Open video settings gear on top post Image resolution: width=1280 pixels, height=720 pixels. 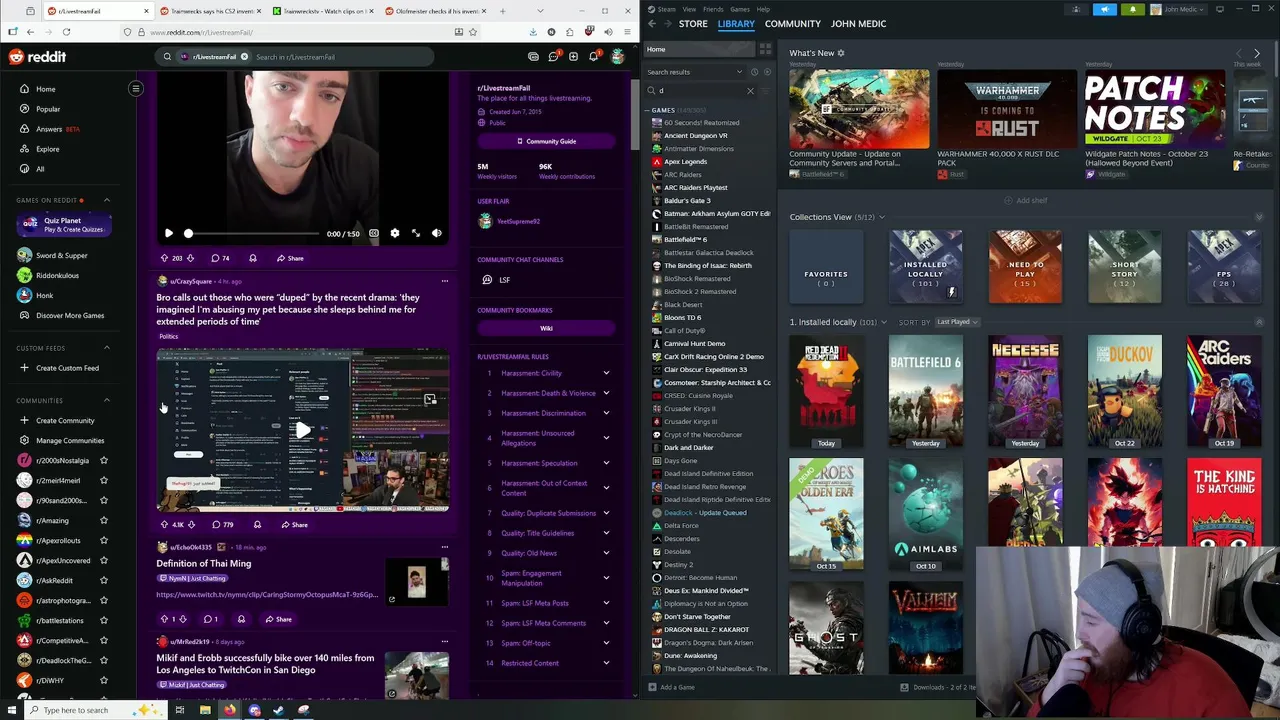tap(395, 233)
